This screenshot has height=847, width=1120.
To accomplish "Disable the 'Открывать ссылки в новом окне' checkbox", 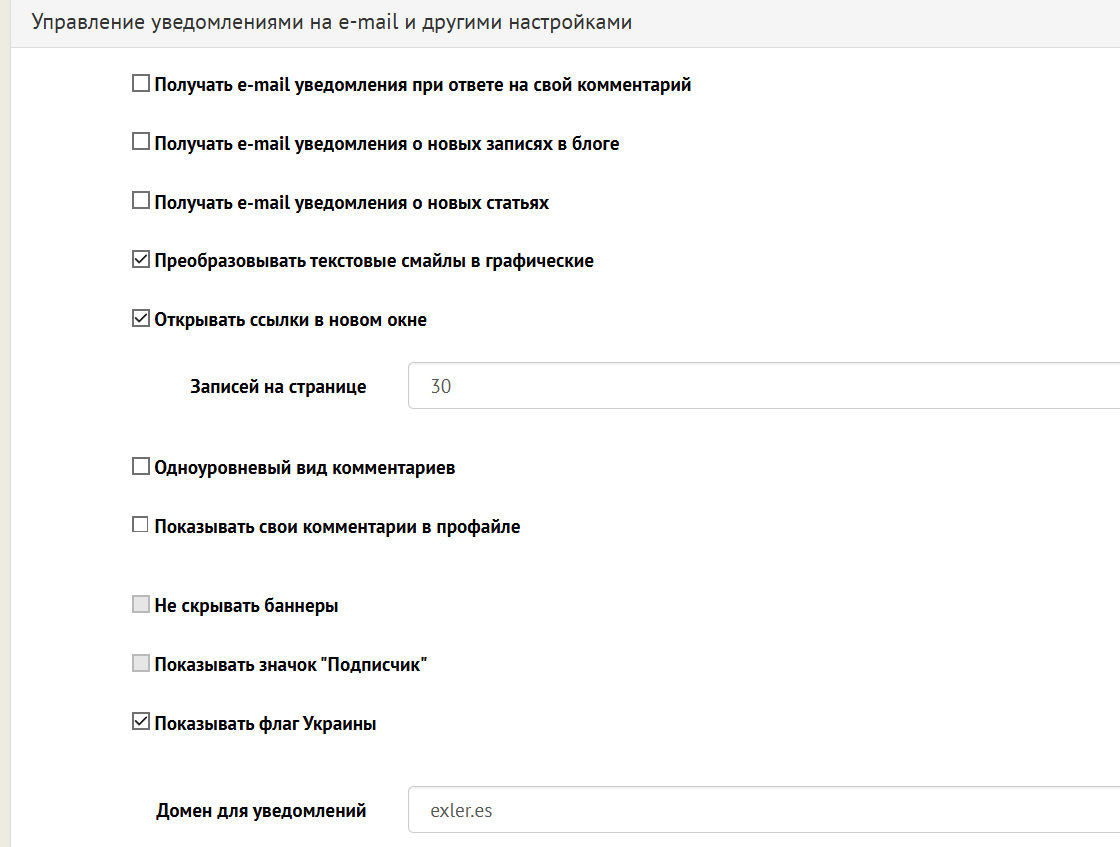I will coord(141,320).
